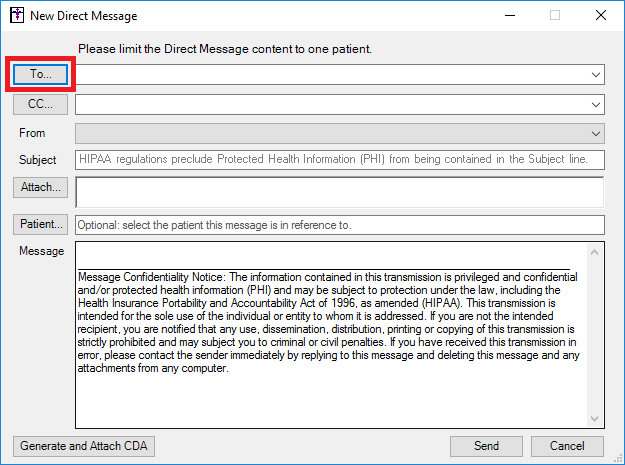Send the direct message

(486, 446)
